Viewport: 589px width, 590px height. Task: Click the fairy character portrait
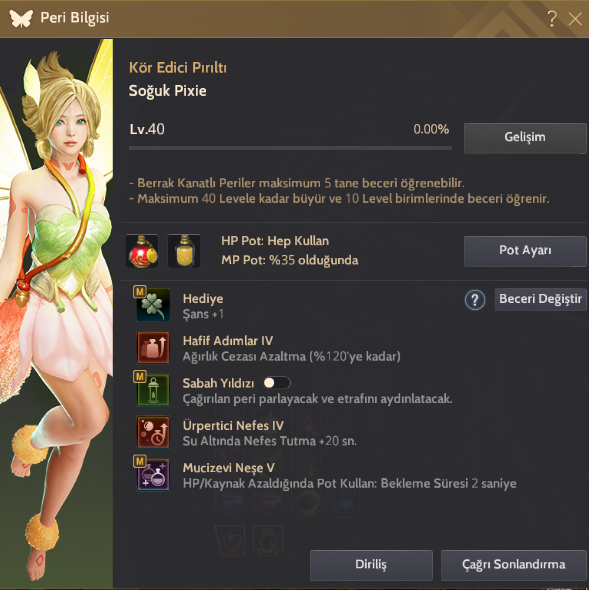[56, 313]
